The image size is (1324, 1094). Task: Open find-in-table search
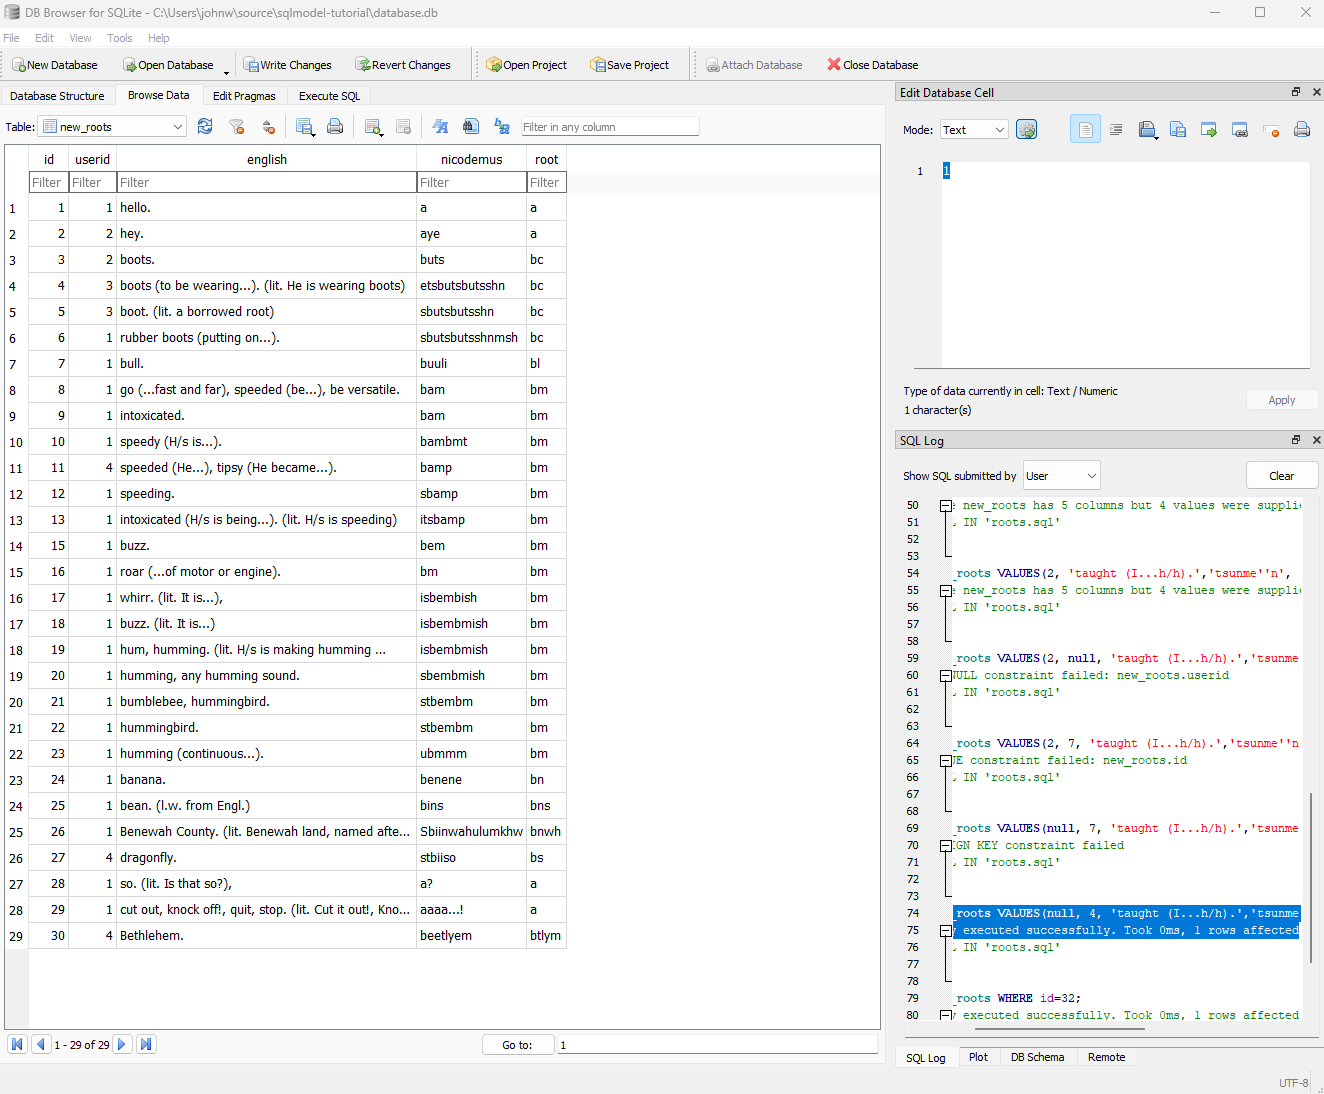471,126
